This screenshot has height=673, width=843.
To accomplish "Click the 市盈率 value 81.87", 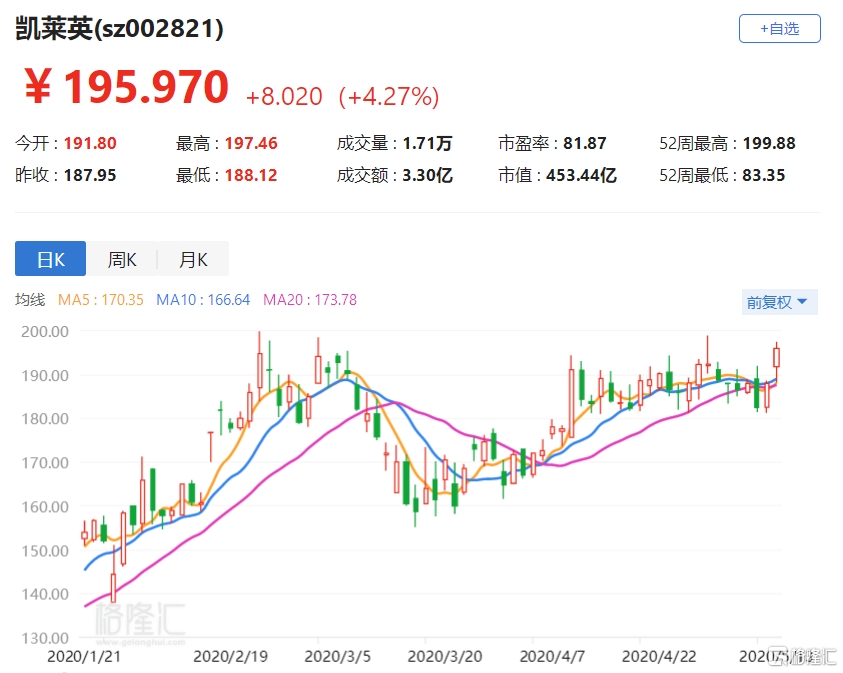I will click(x=585, y=144).
